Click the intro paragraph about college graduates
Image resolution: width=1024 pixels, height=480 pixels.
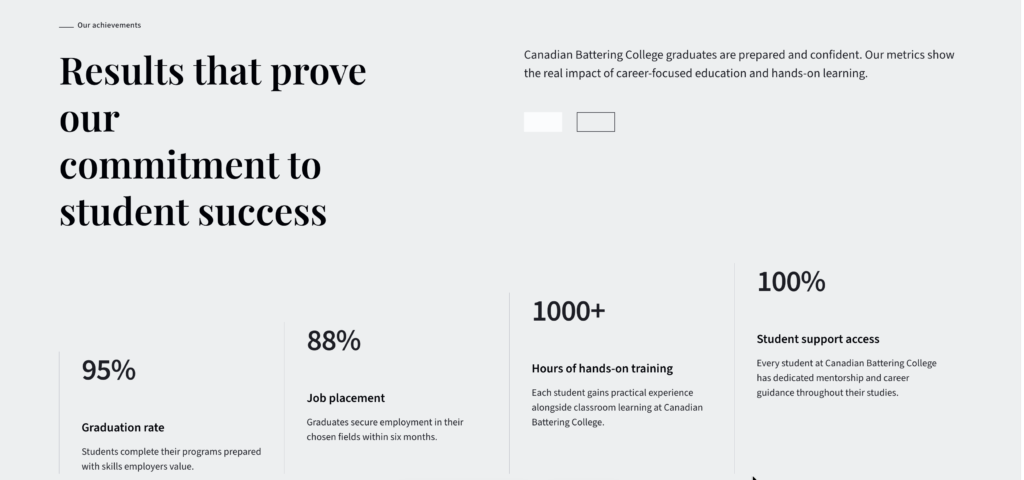746,64
